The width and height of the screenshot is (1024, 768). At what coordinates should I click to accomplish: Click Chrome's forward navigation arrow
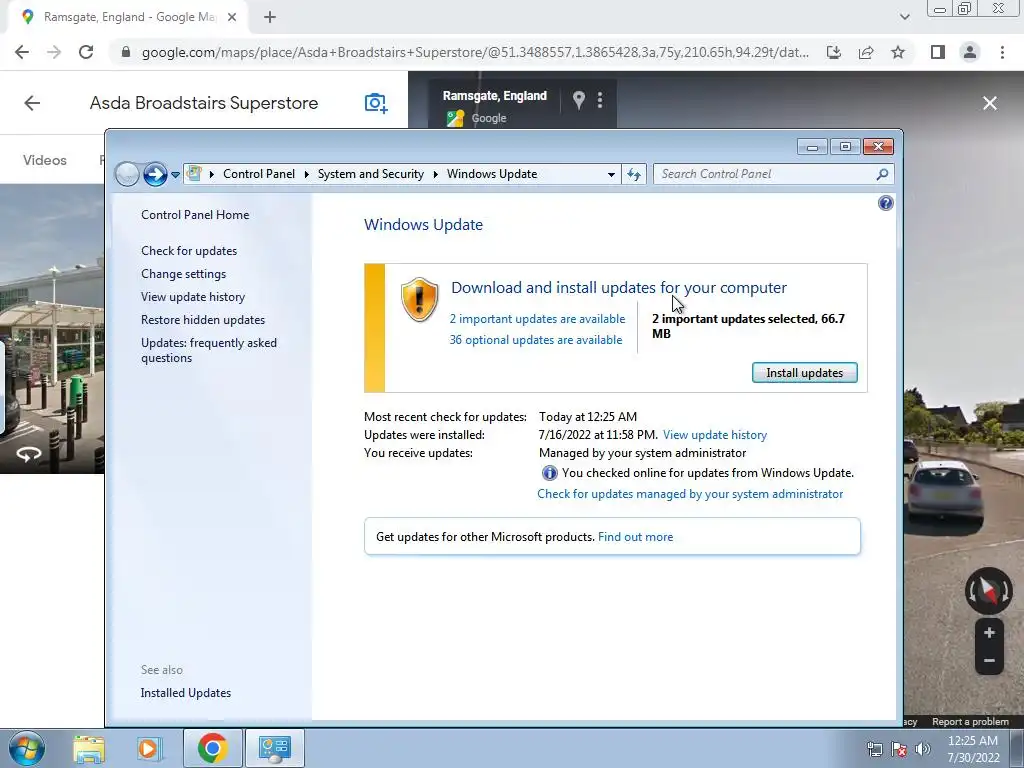[54, 52]
